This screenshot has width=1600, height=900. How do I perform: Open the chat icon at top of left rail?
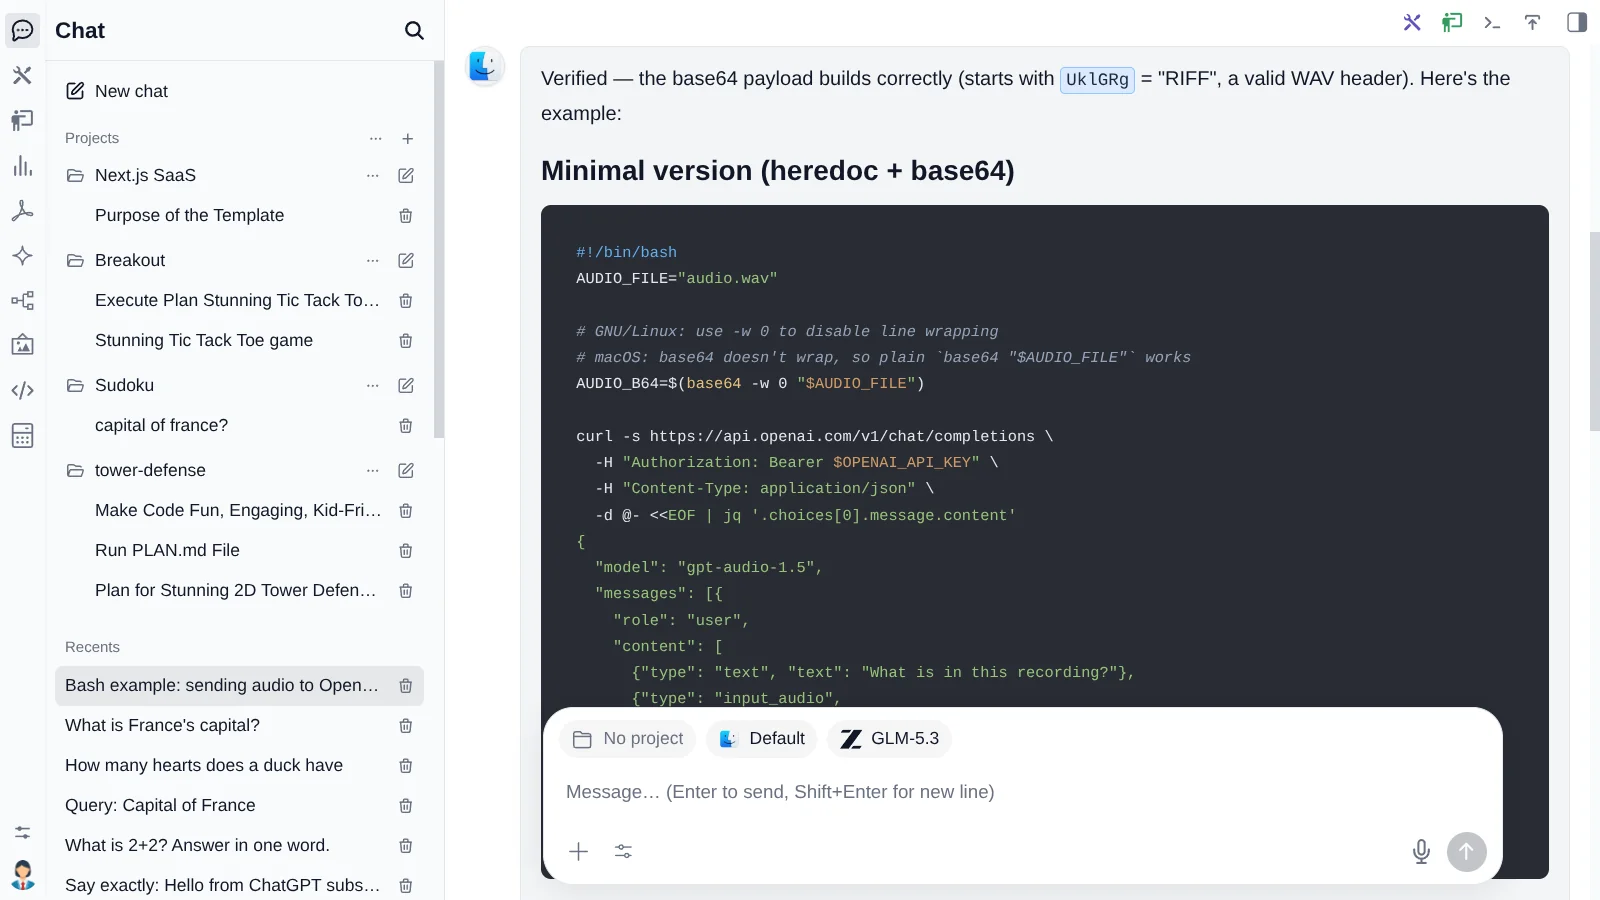tap(22, 30)
